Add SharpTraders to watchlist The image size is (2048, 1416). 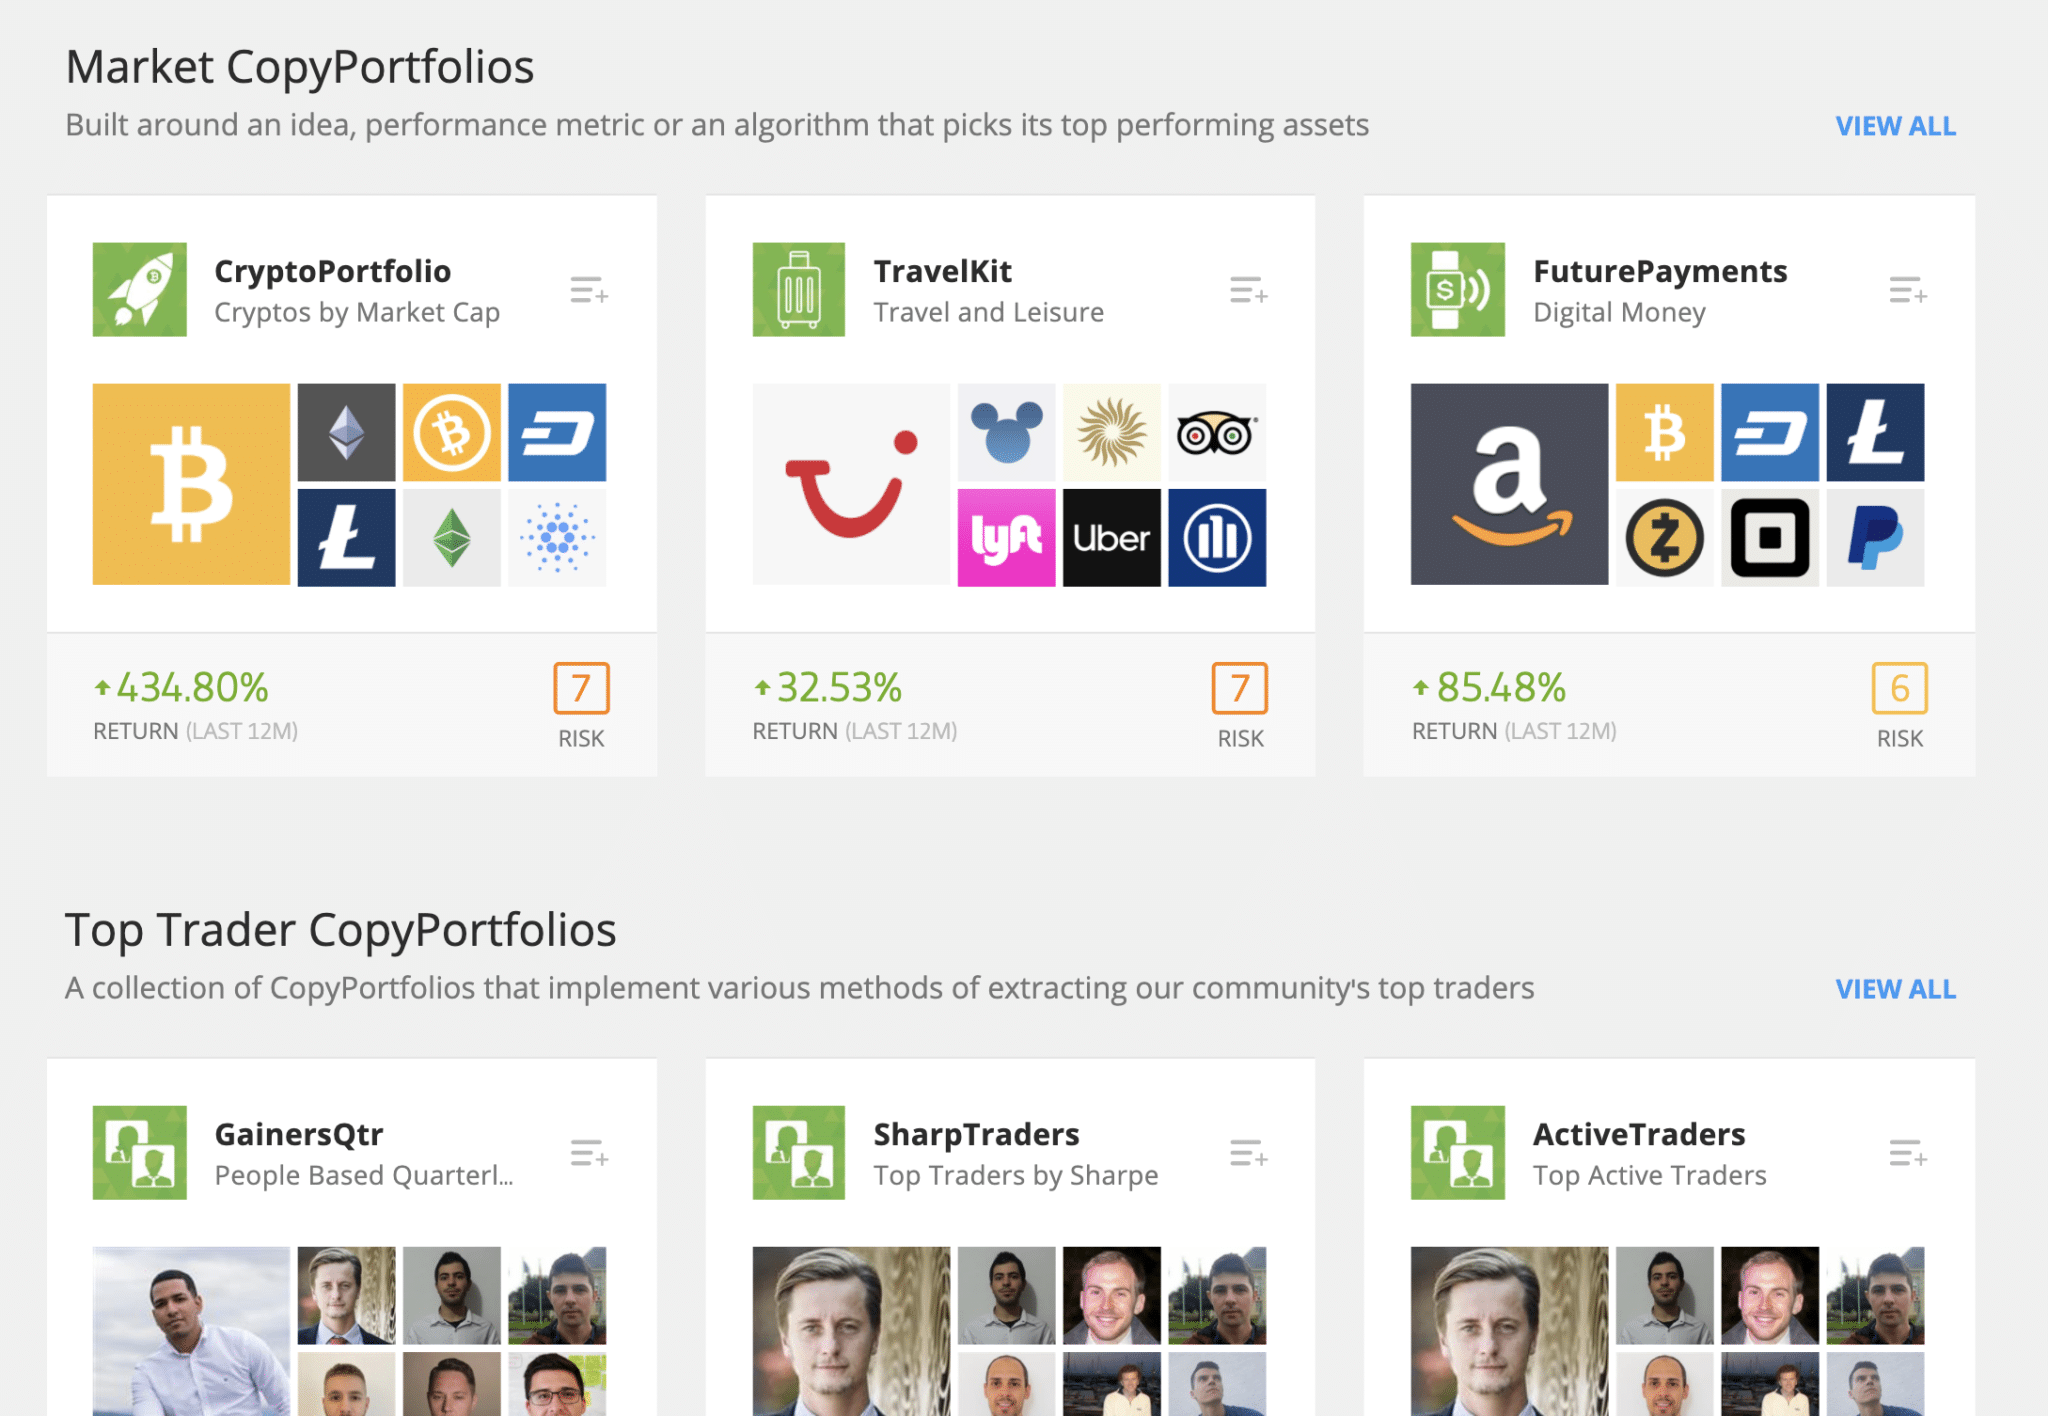[1248, 1153]
